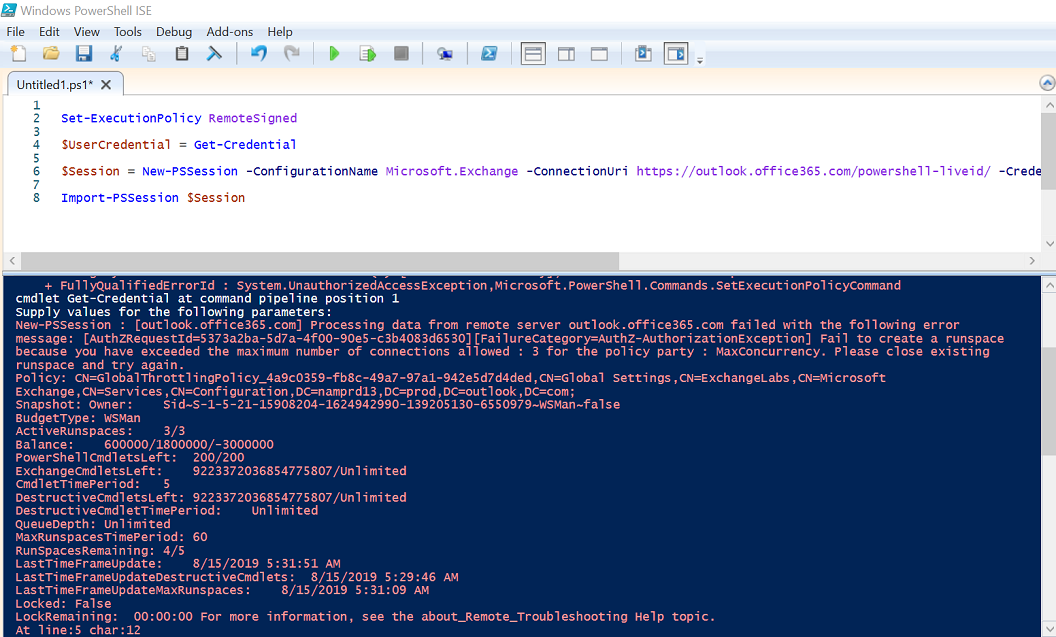Open the Debug menu
Viewport: 1056px width, 637px height.
174,31
